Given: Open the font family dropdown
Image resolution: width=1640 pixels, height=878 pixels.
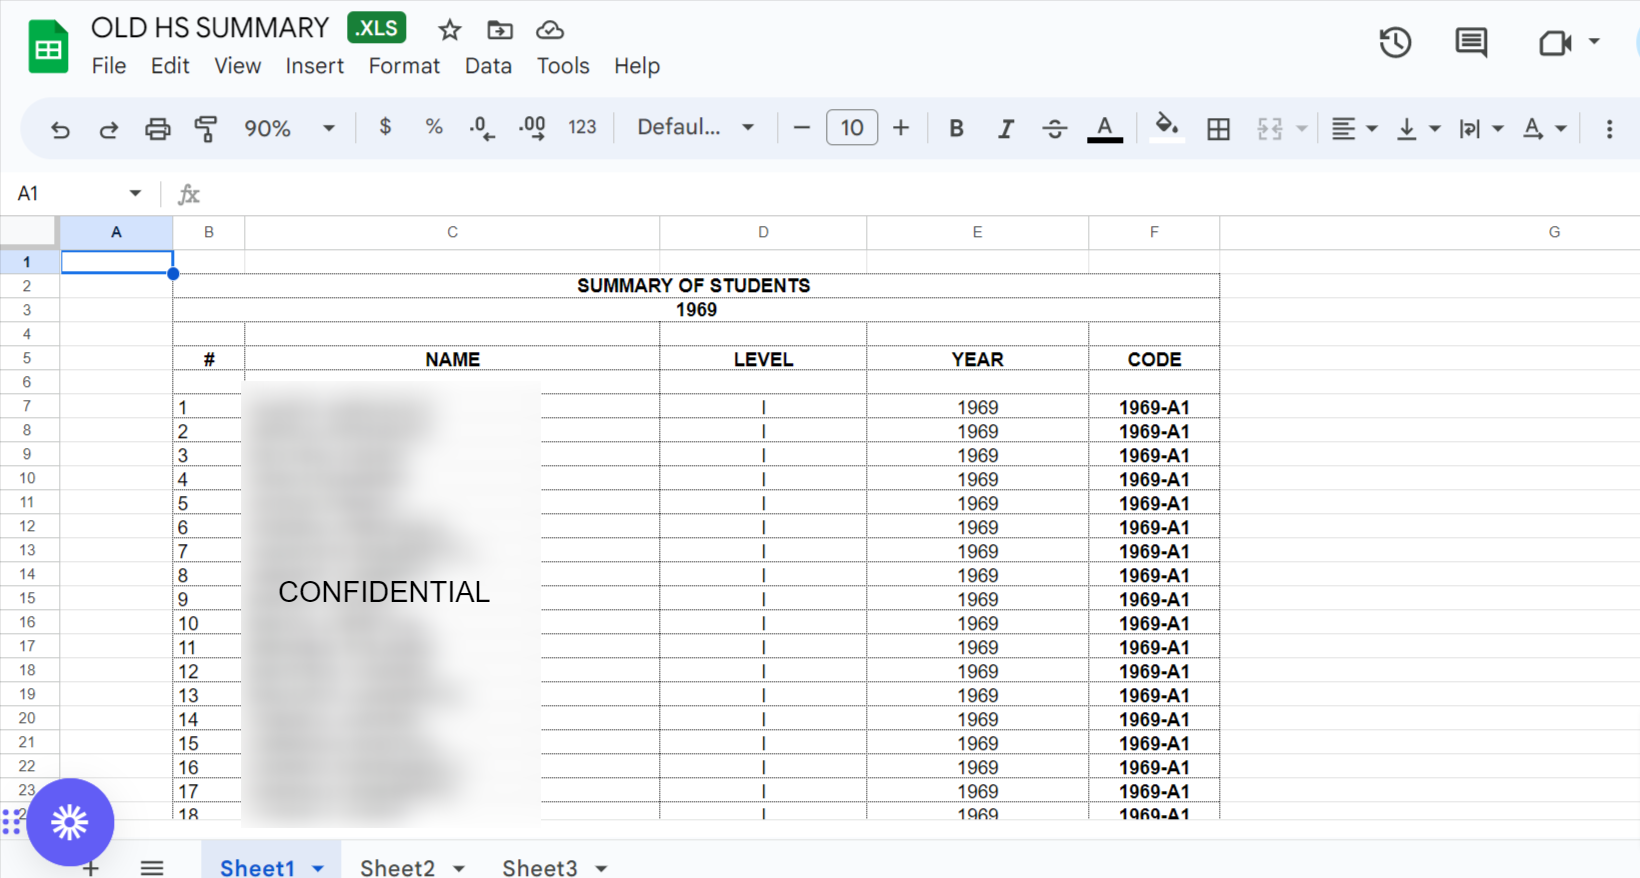Looking at the screenshot, I should pyautogui.click(x=695, y=127).
